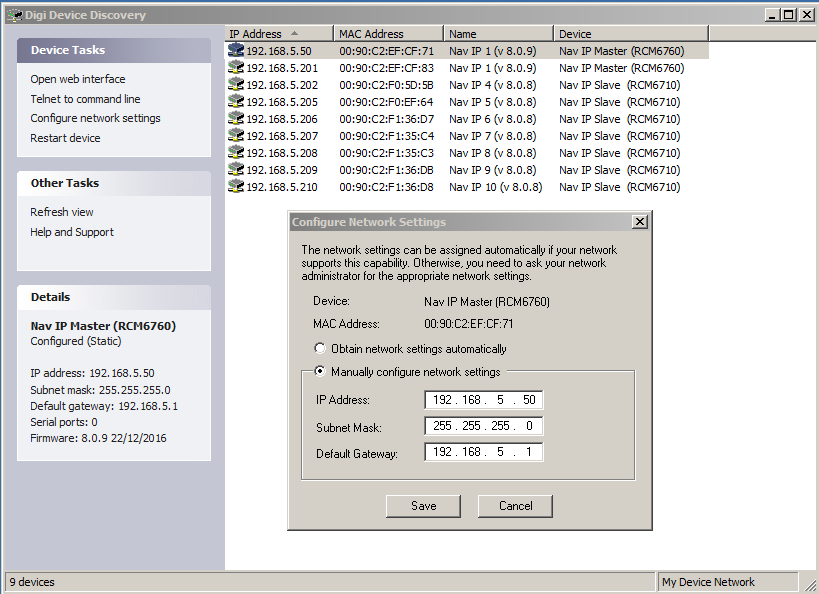Click the device icon for 192.168.5.210
Viewport: 819px width, 594px height.
(x=236, y=187)
